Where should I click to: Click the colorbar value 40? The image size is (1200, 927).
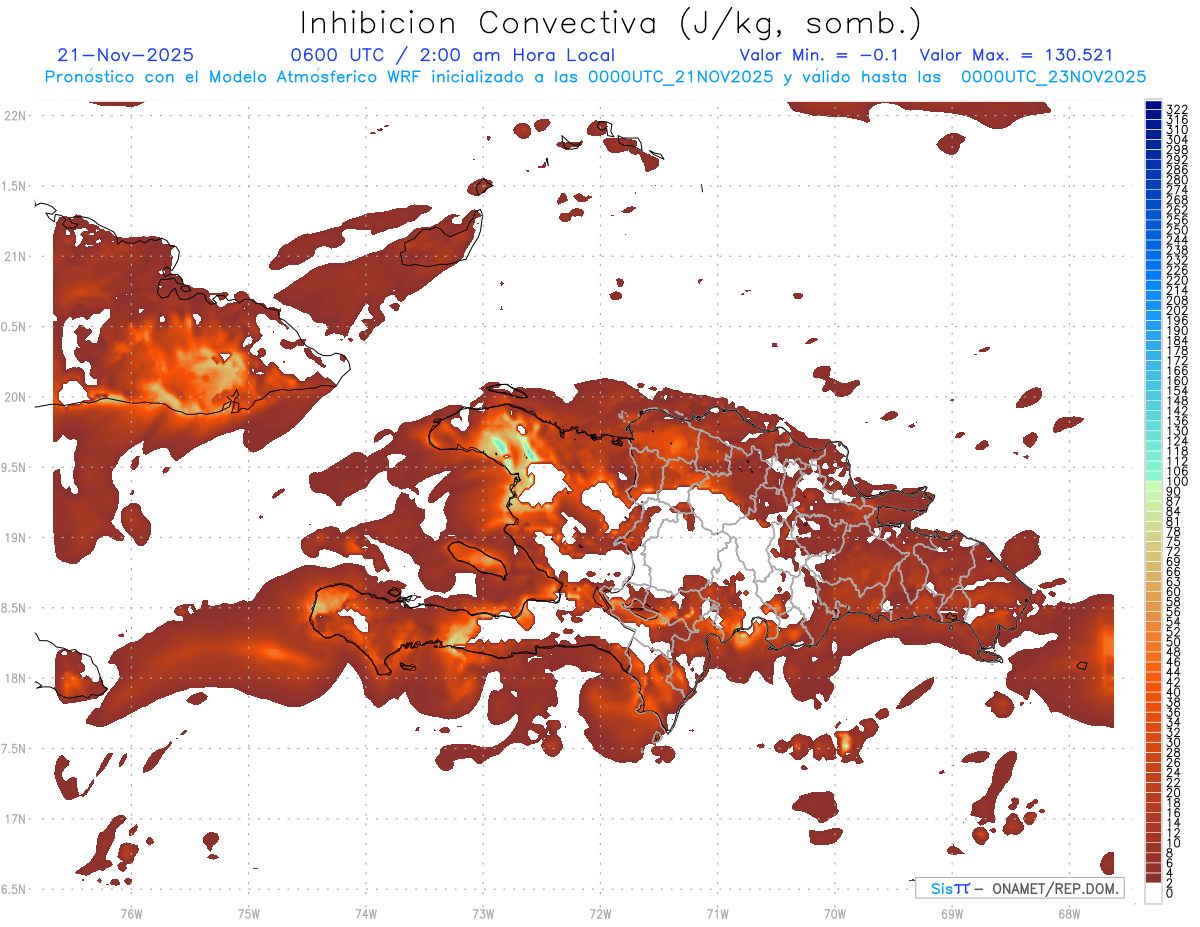pyautogui.click(x=1174, y=692)
